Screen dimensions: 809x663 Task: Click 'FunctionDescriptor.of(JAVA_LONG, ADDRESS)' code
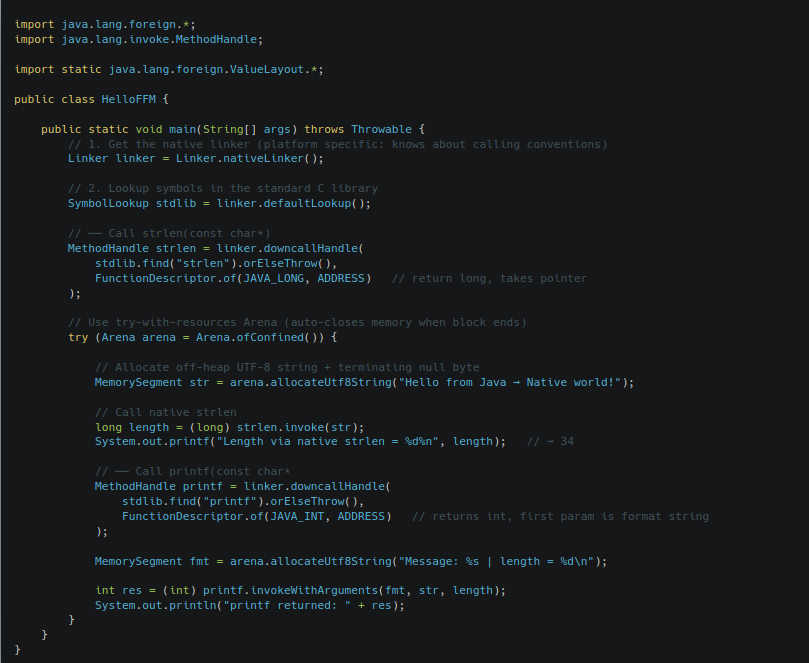tap(233, 279)
